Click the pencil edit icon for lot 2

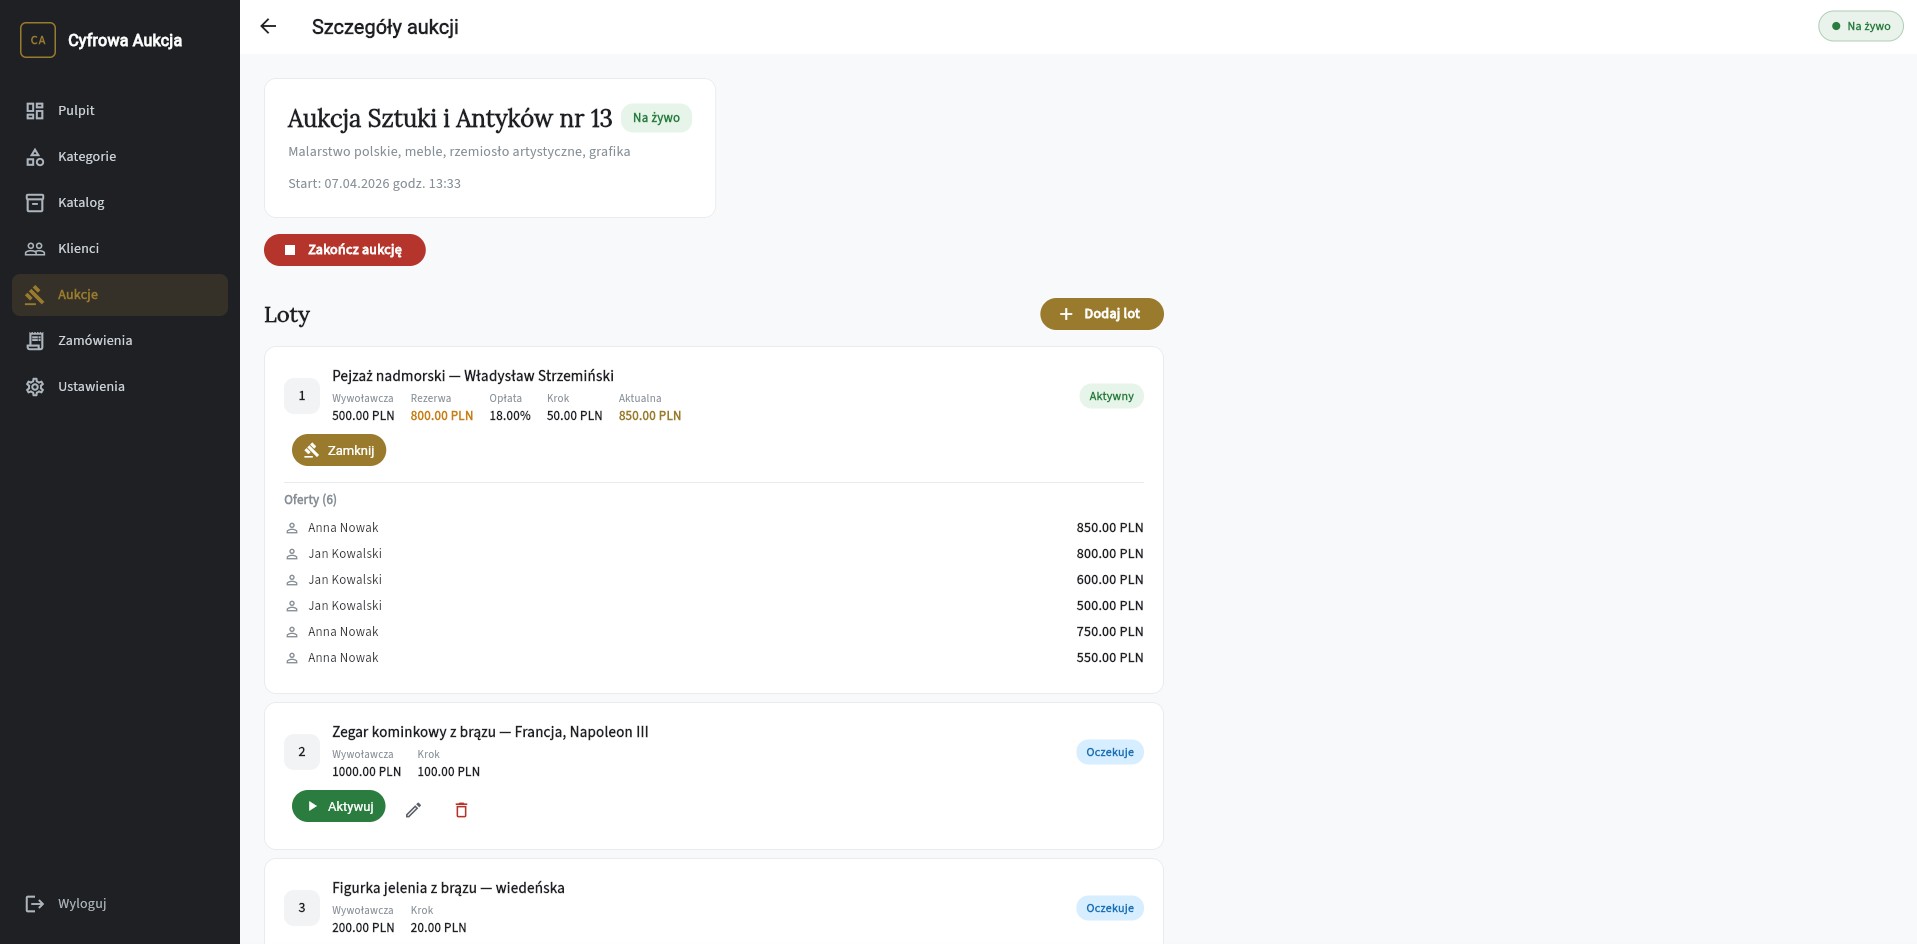(413, 810)
